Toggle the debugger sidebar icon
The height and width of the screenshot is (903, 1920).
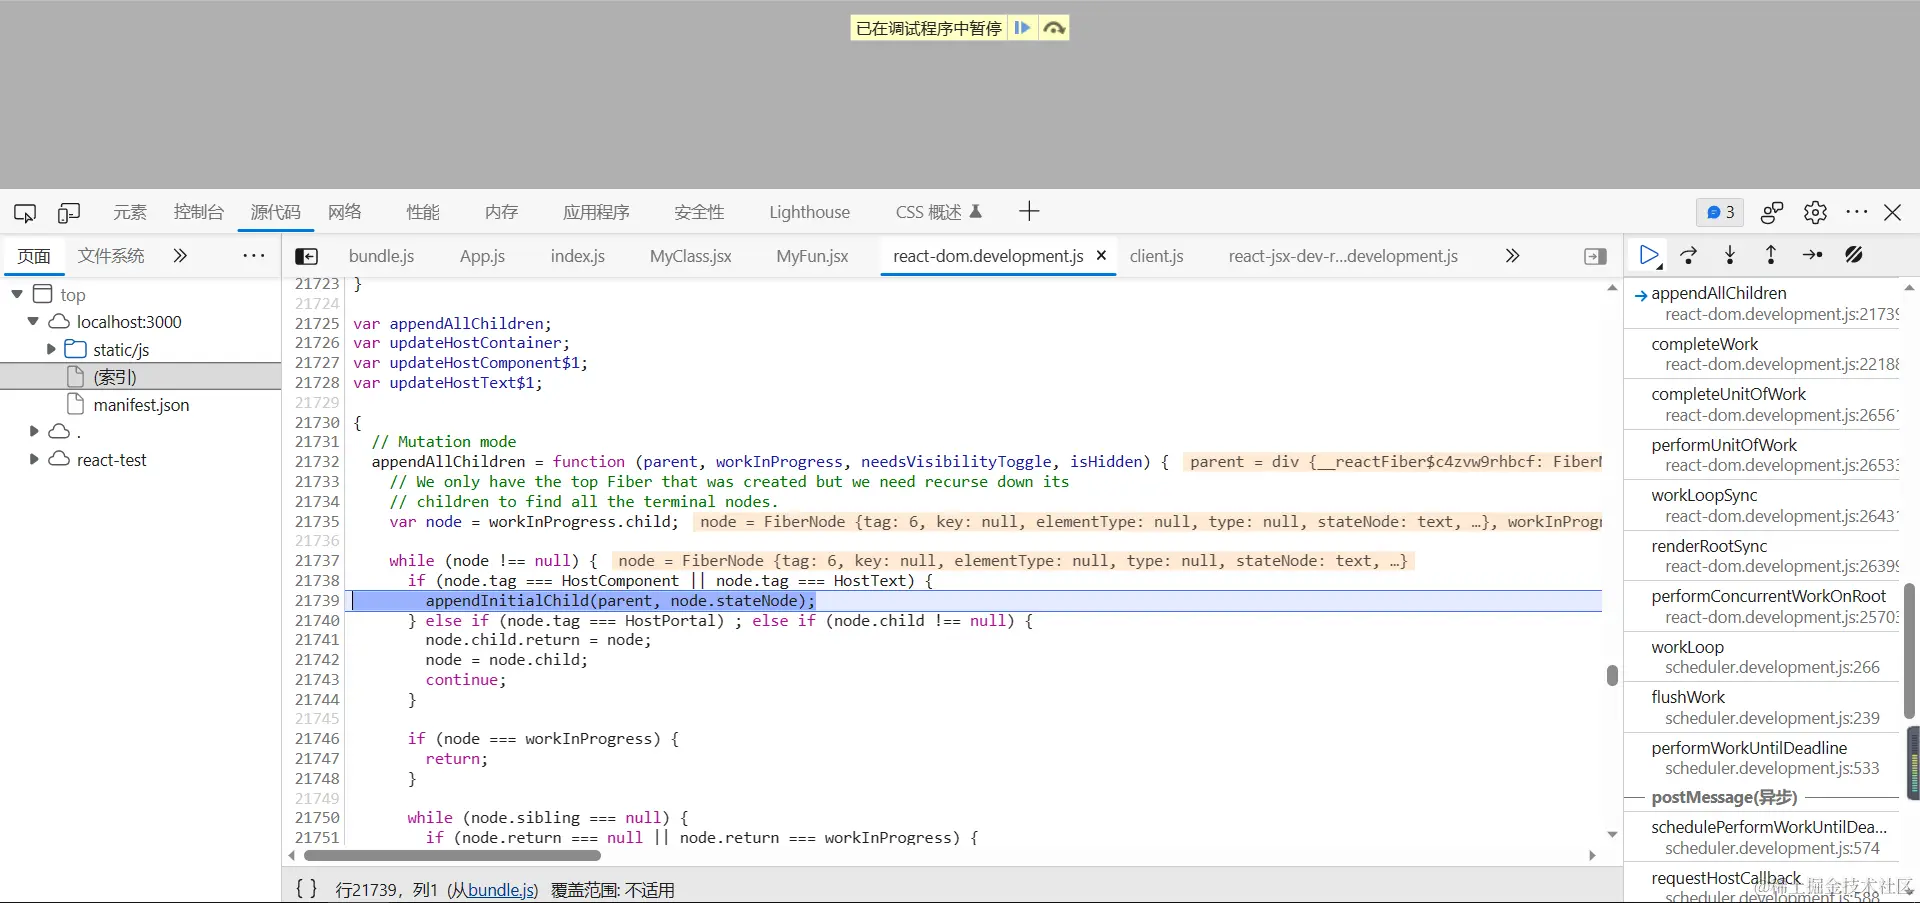pyautogui.click(x=1596, y=257)
